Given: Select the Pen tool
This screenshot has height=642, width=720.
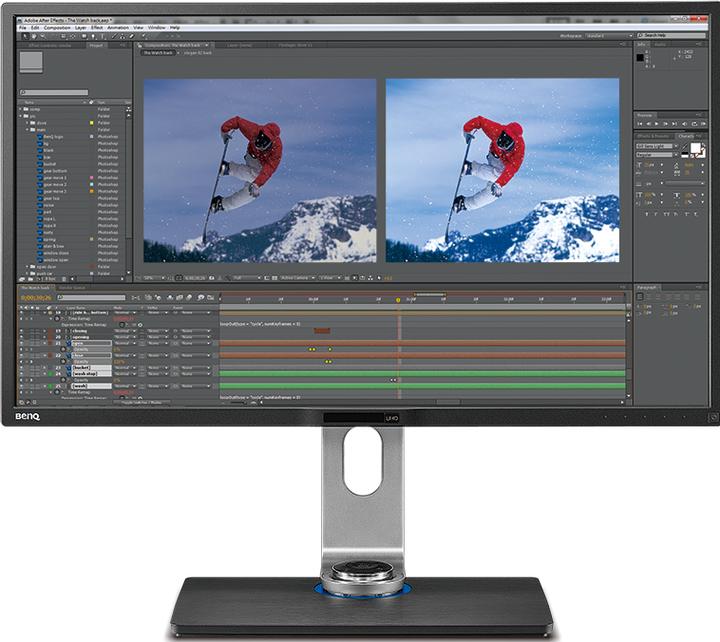Looking at the screenshot, I should pos(93,36).
